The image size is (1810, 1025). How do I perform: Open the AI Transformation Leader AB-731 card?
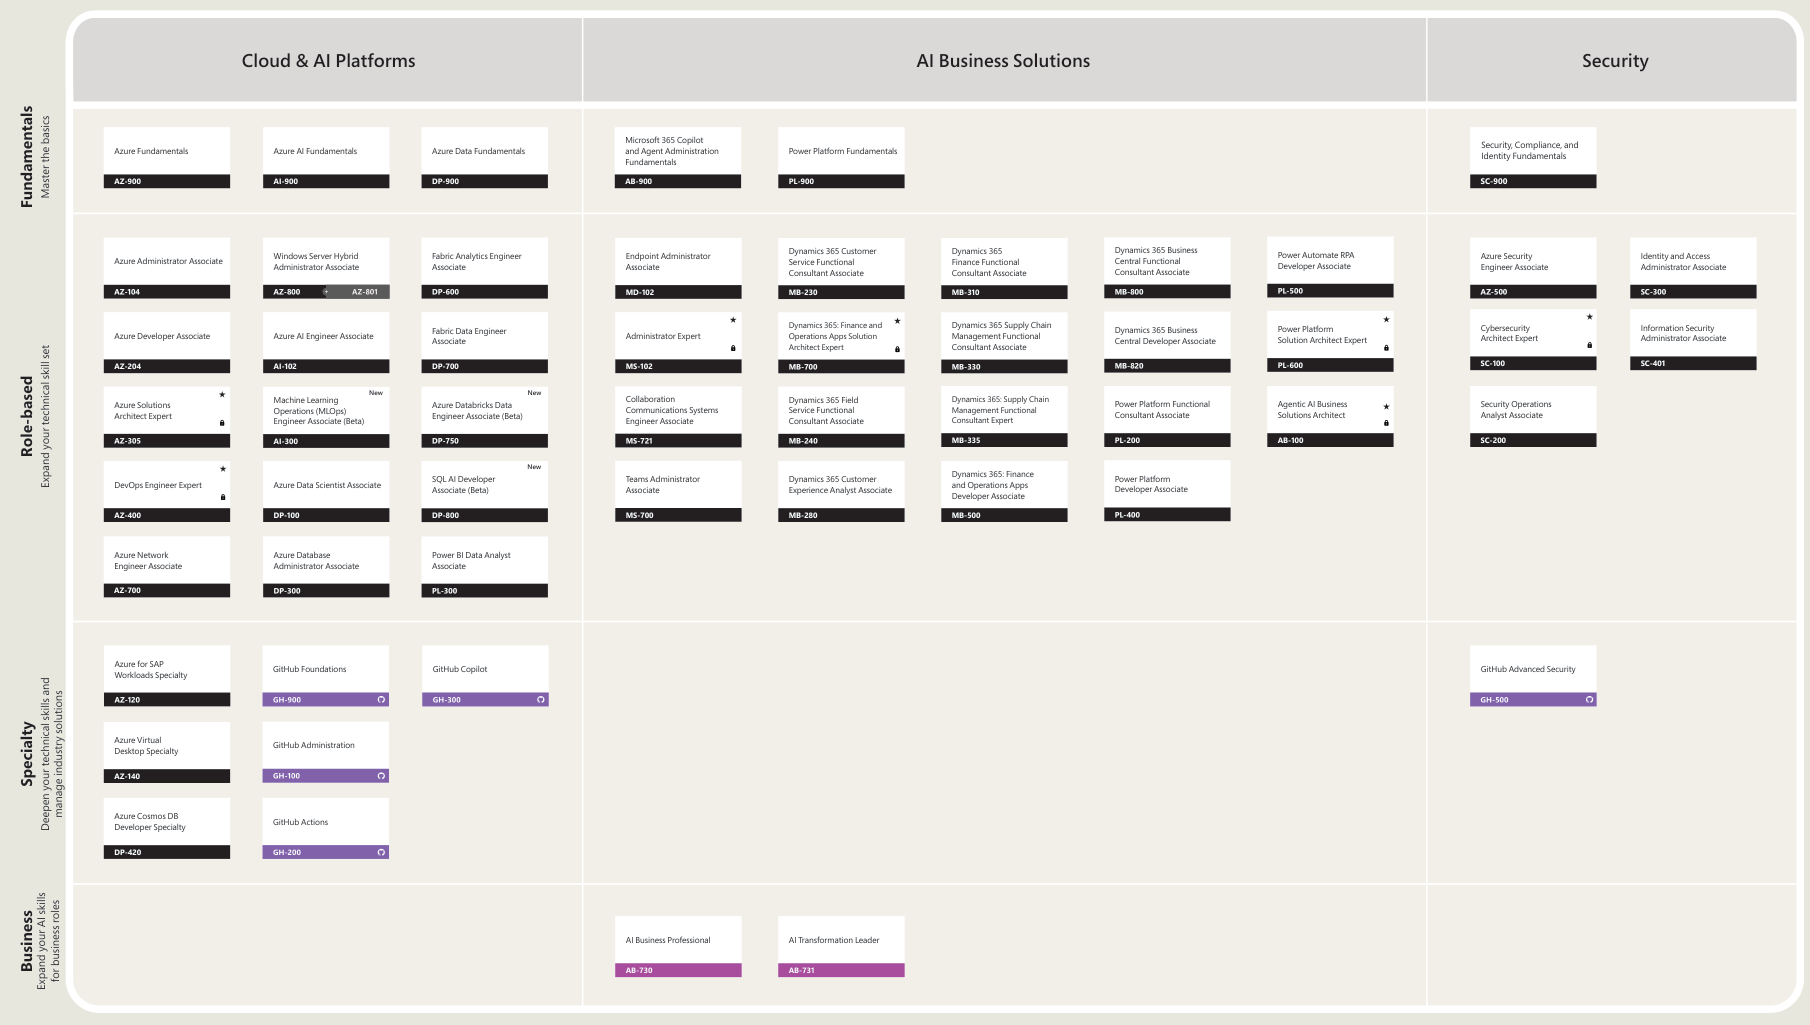pyautogui.click(x=841, y=947)
